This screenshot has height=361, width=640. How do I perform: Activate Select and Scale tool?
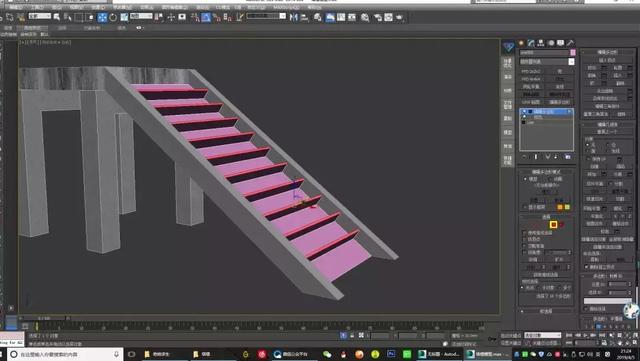coord(124,17)
